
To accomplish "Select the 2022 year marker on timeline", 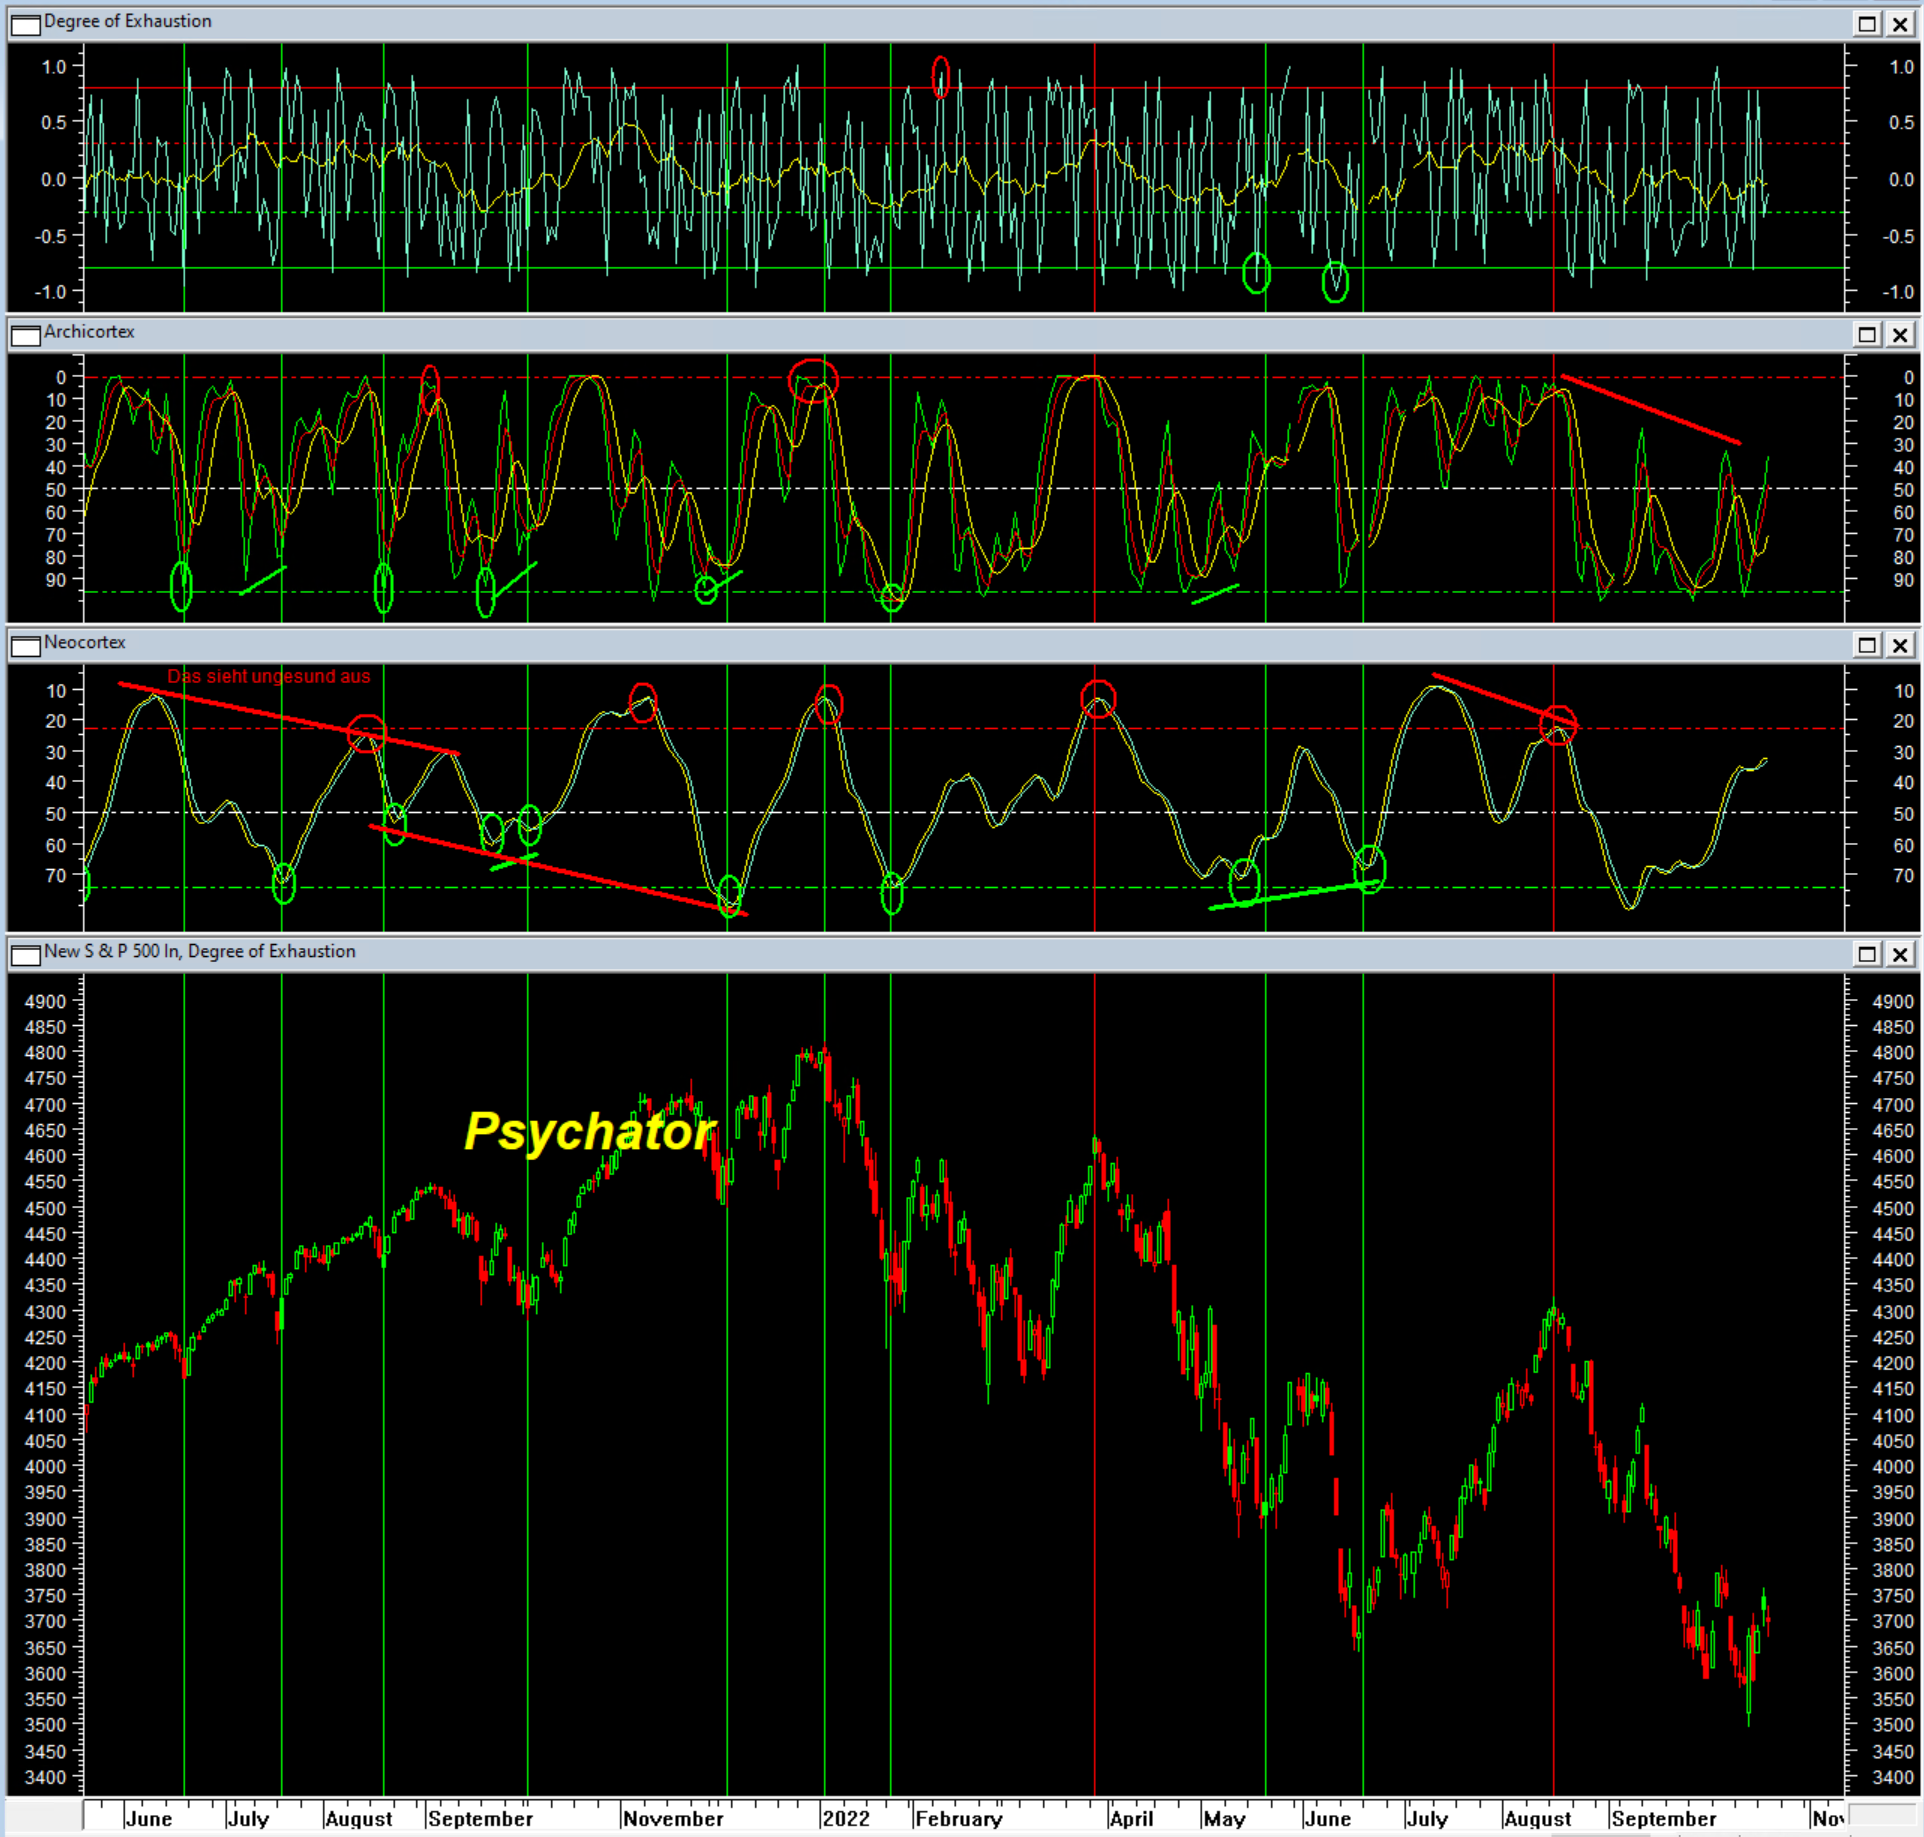I will click(x=846, y=1819).
